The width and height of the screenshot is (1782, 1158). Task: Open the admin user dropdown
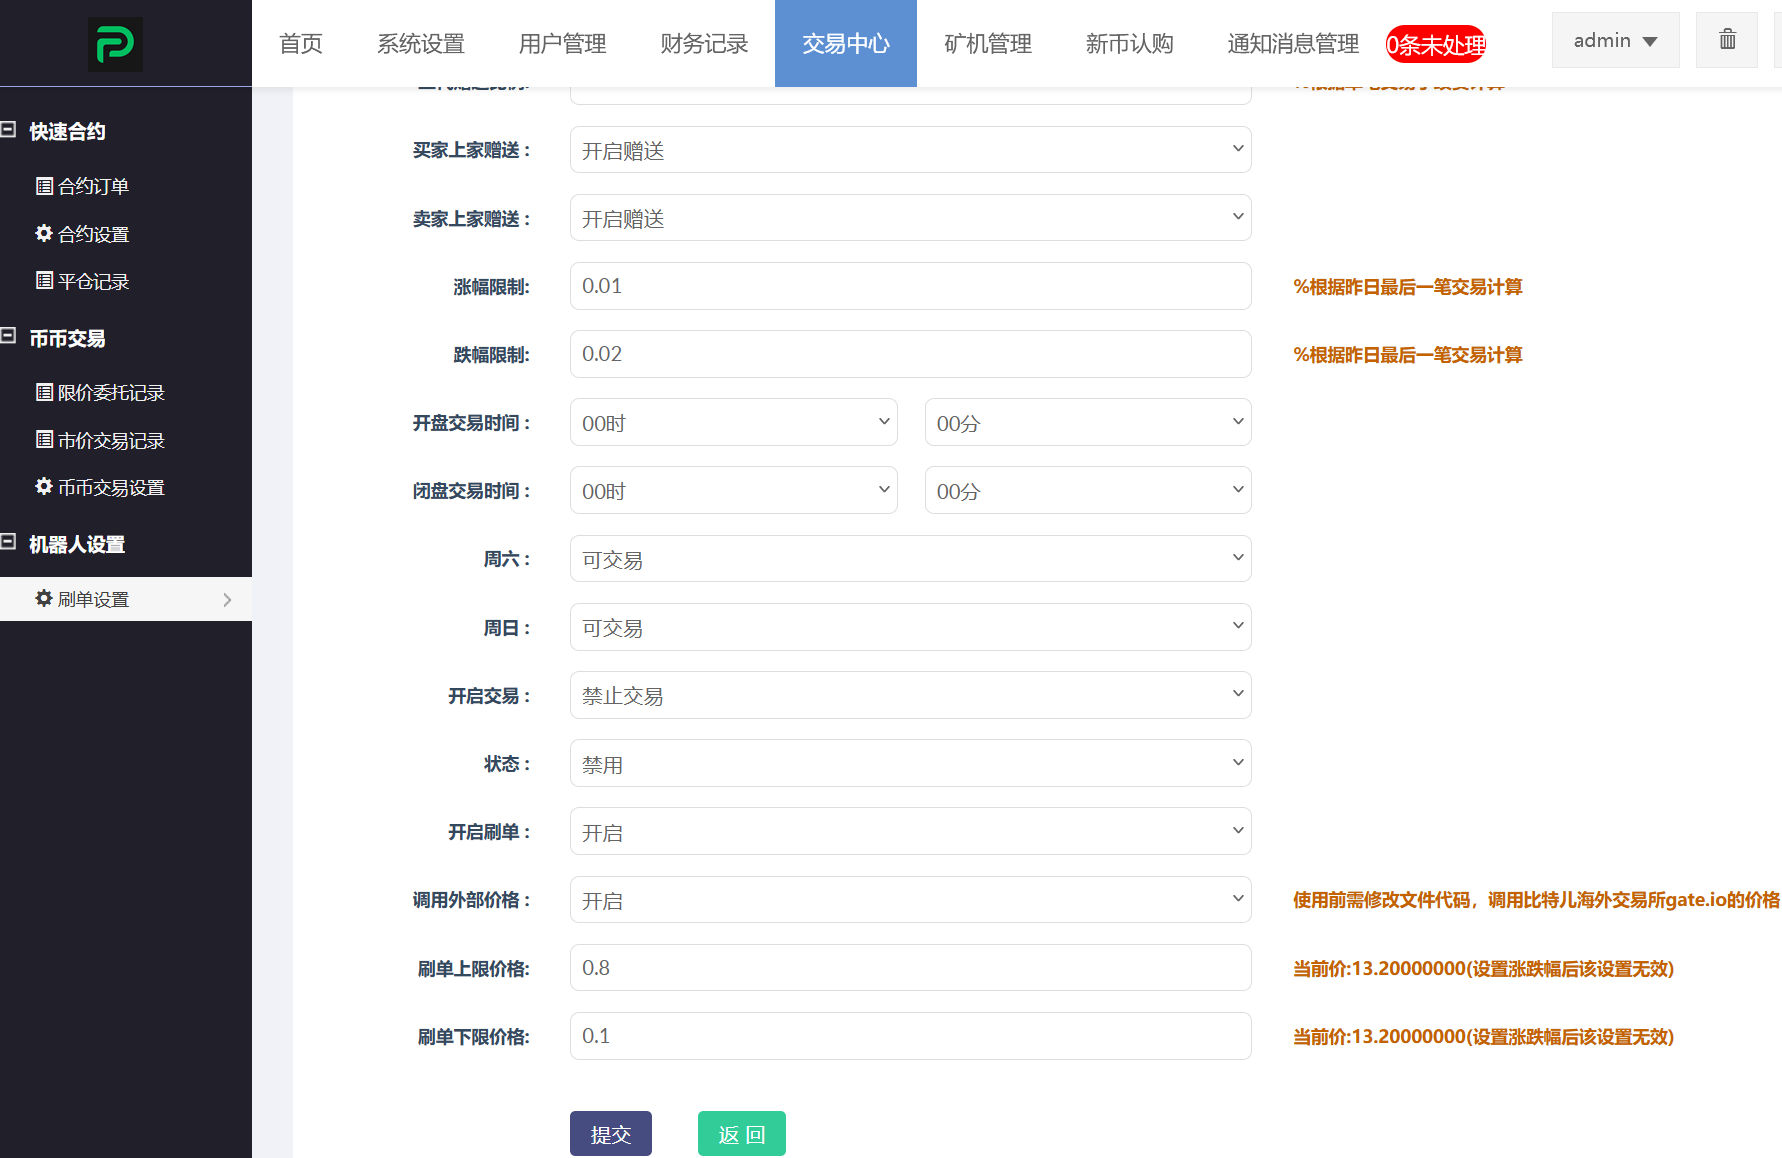pos(1615,40)
